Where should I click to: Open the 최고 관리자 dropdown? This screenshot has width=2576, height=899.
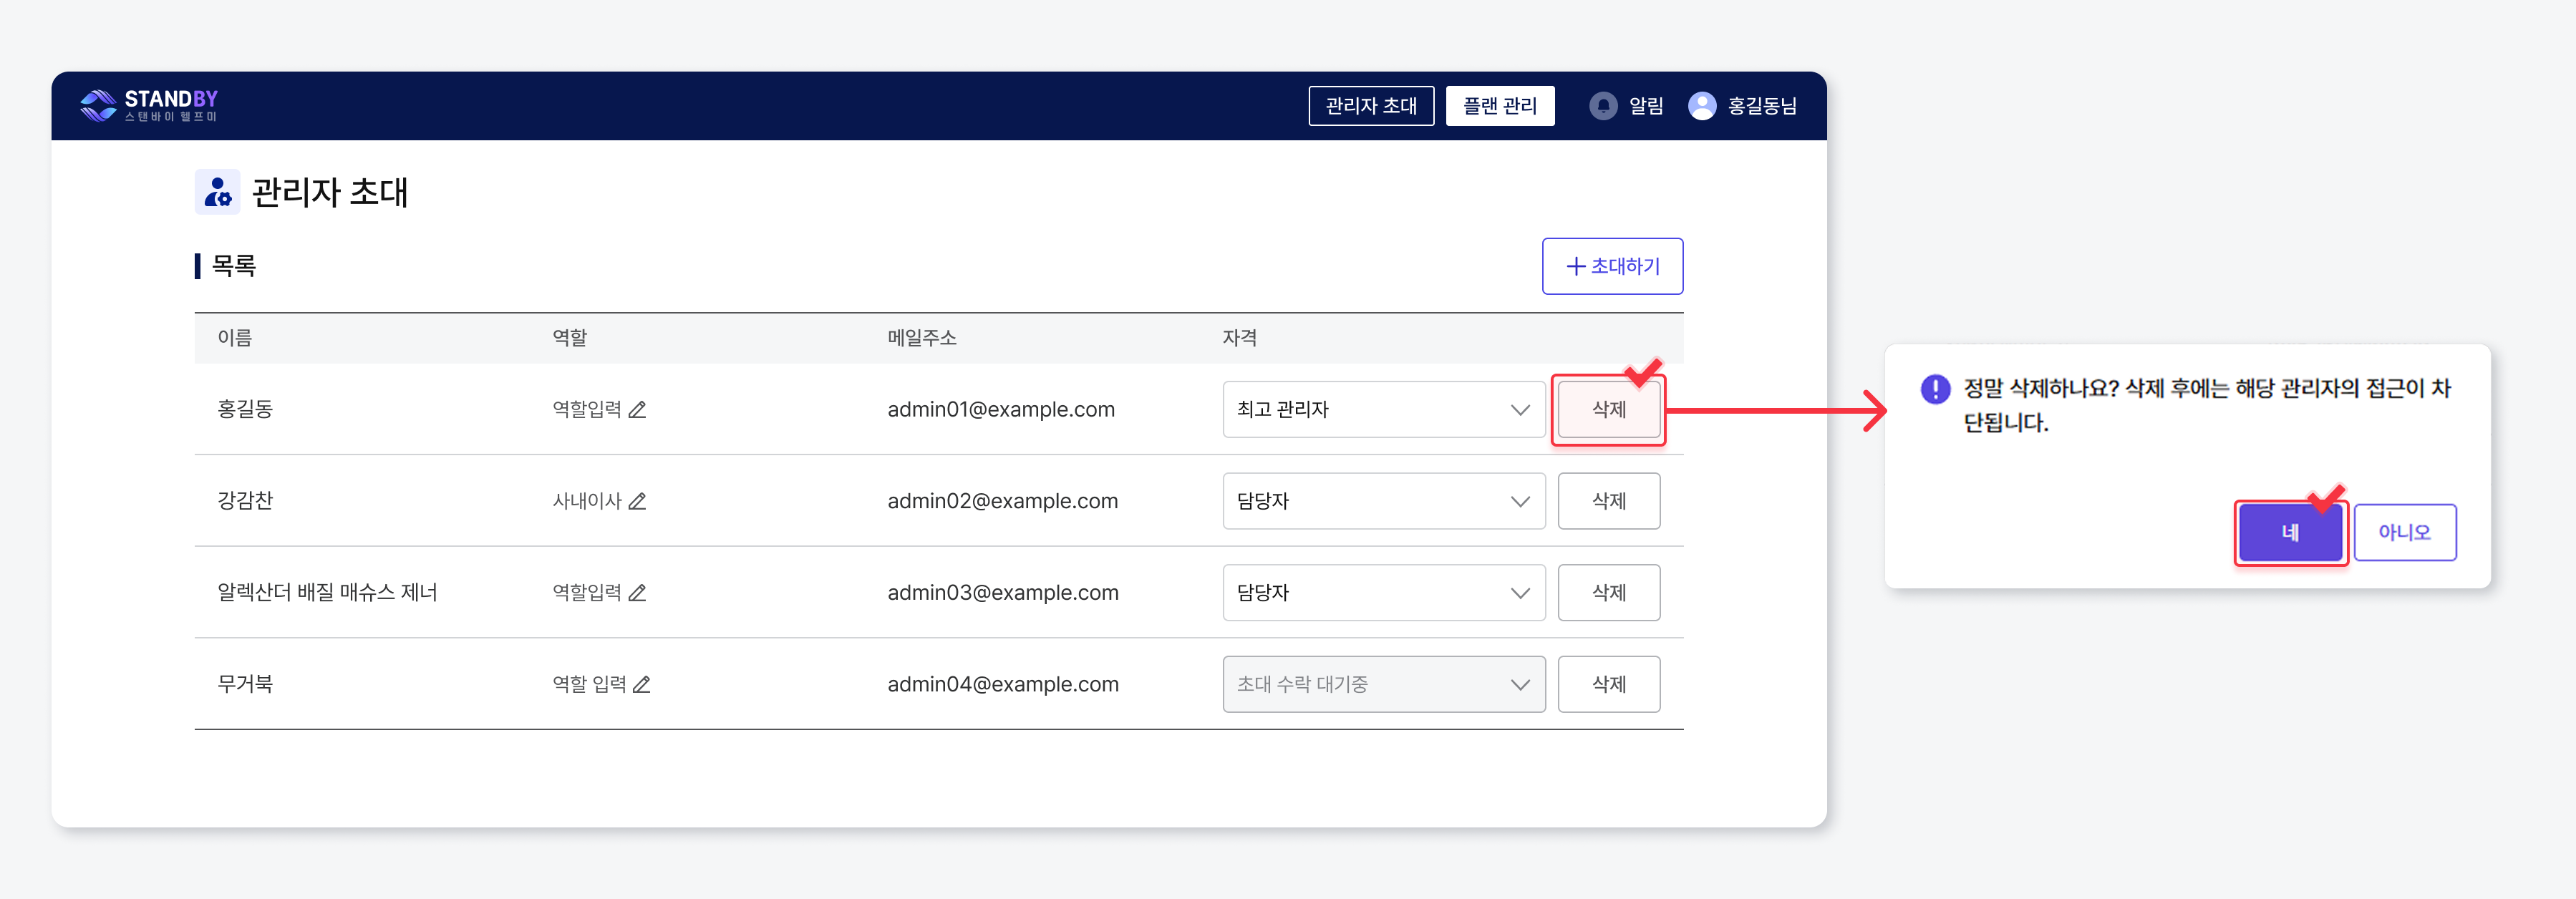pyautogui.click(x=1383, y=410)
